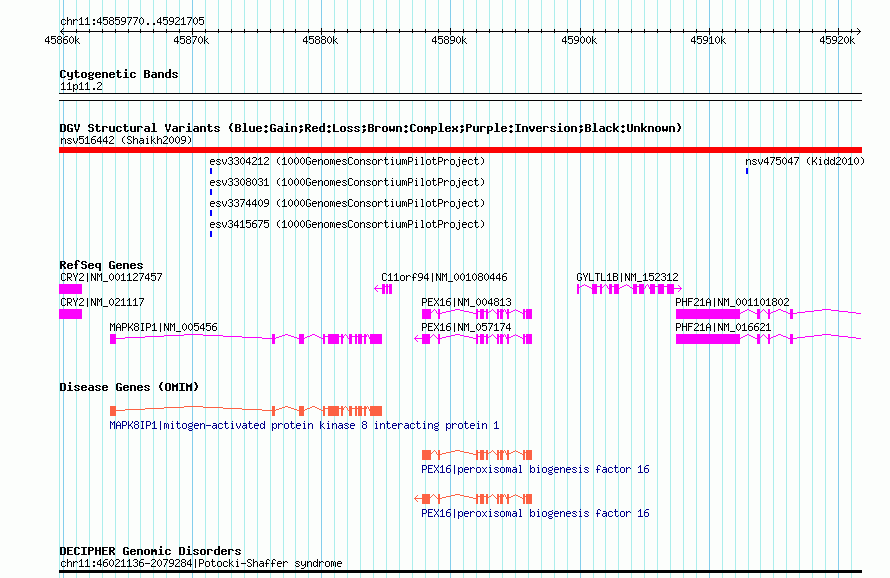Click the 45920k ruler tick label
This screenshot has height=578, width=890.
tap(837, 40)
